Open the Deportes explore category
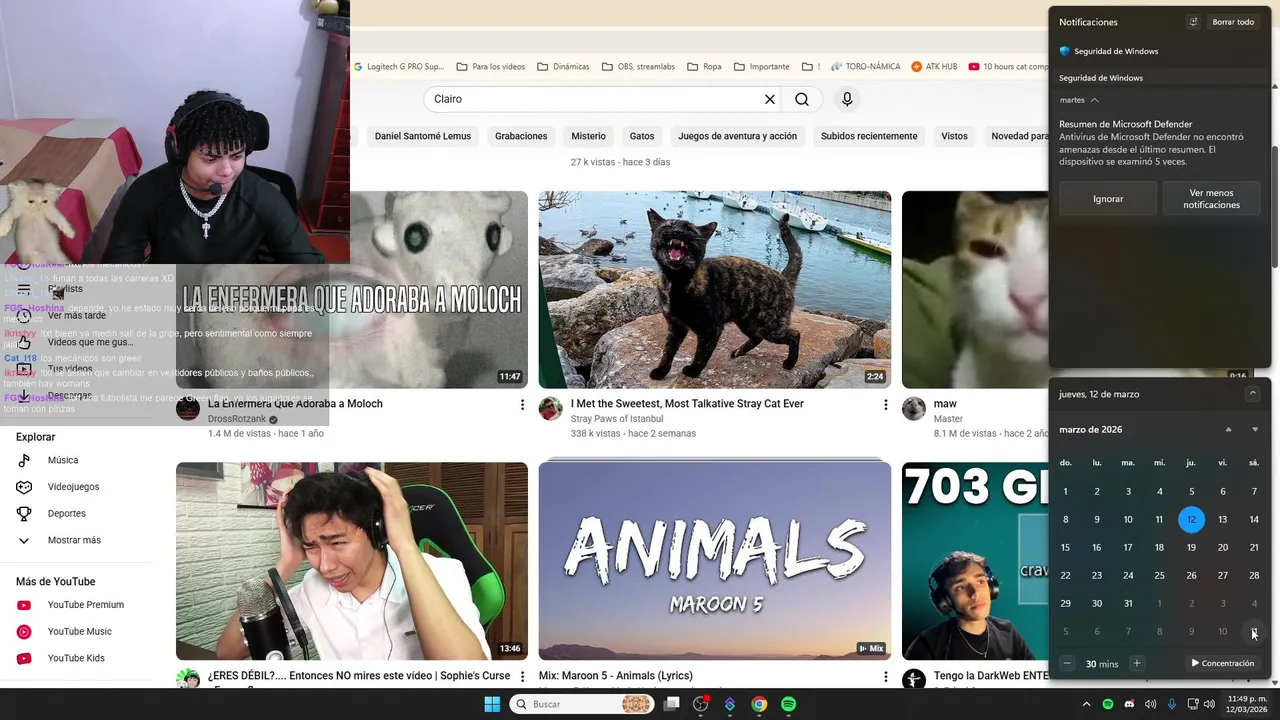This screenshot has width=1280, height=720. (66, 513)
